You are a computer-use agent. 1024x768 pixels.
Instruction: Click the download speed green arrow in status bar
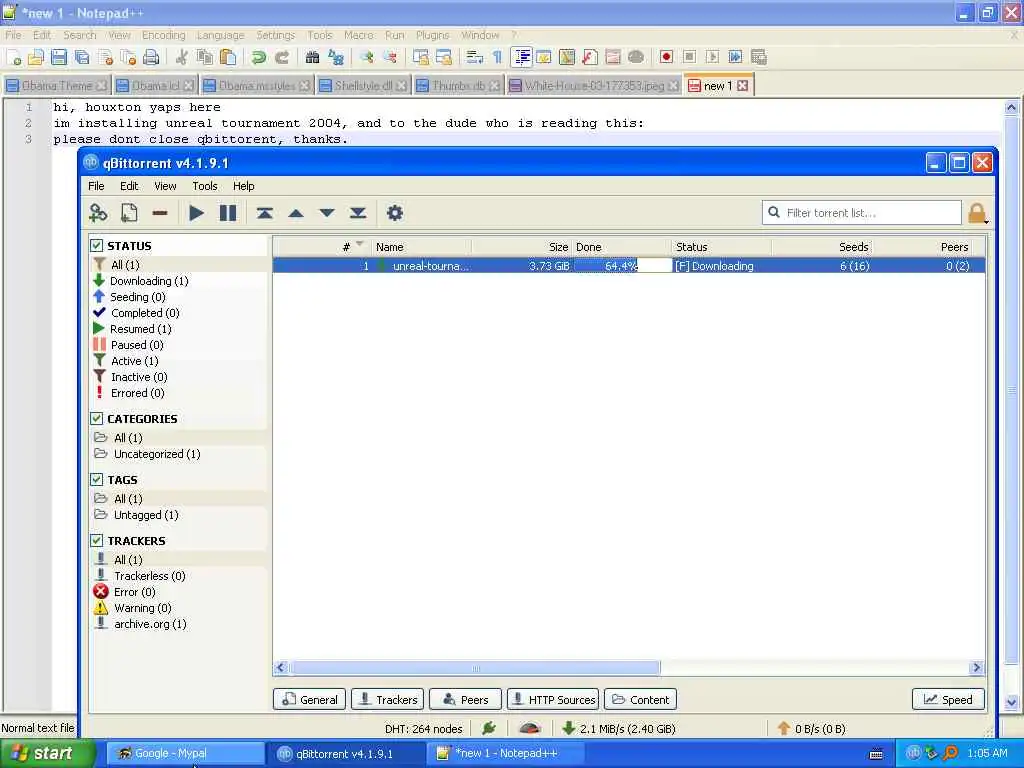[568, 728]
